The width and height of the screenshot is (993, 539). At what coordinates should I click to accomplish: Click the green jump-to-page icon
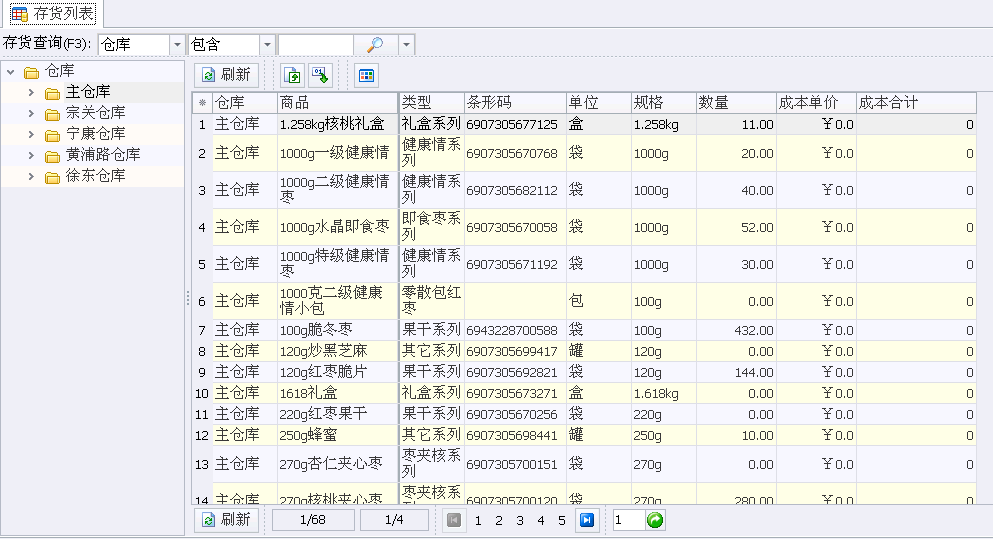[655, 520]
